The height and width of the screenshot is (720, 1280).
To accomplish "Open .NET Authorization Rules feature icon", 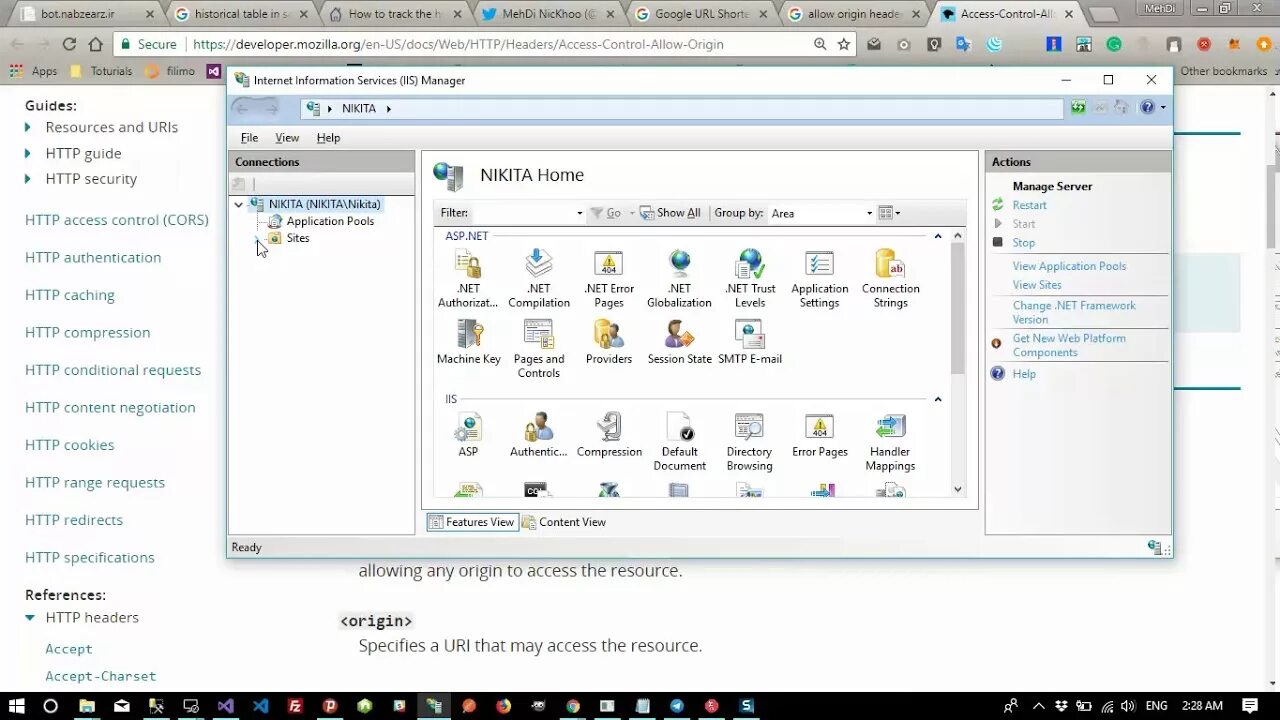I will (467, 279).
